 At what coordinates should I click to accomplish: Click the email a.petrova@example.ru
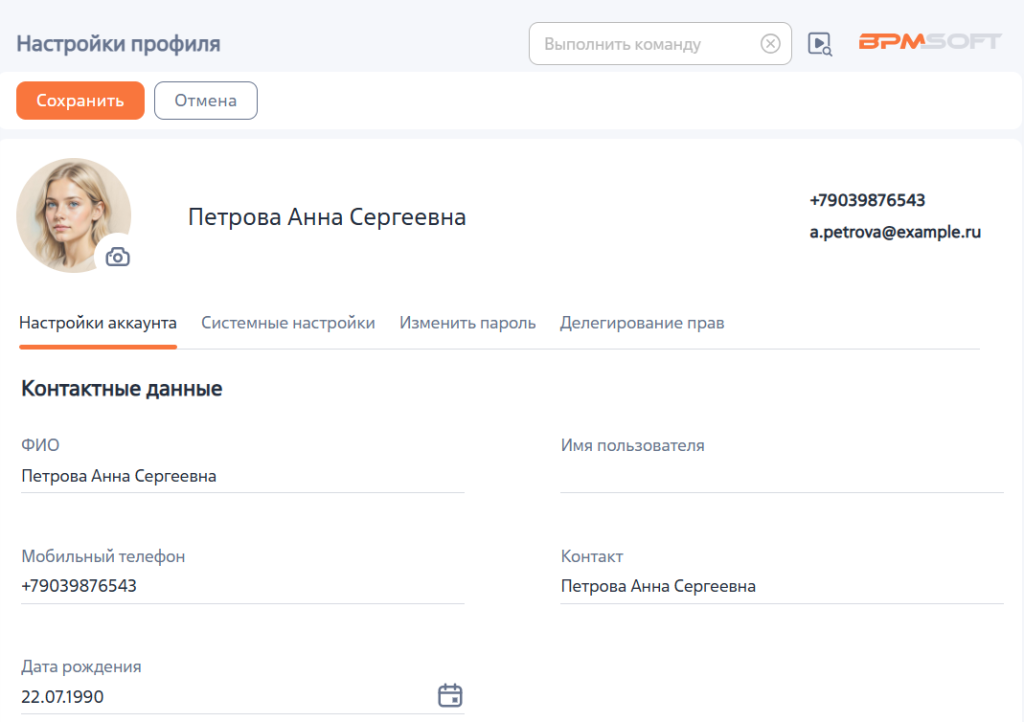[x=895, y=232]
